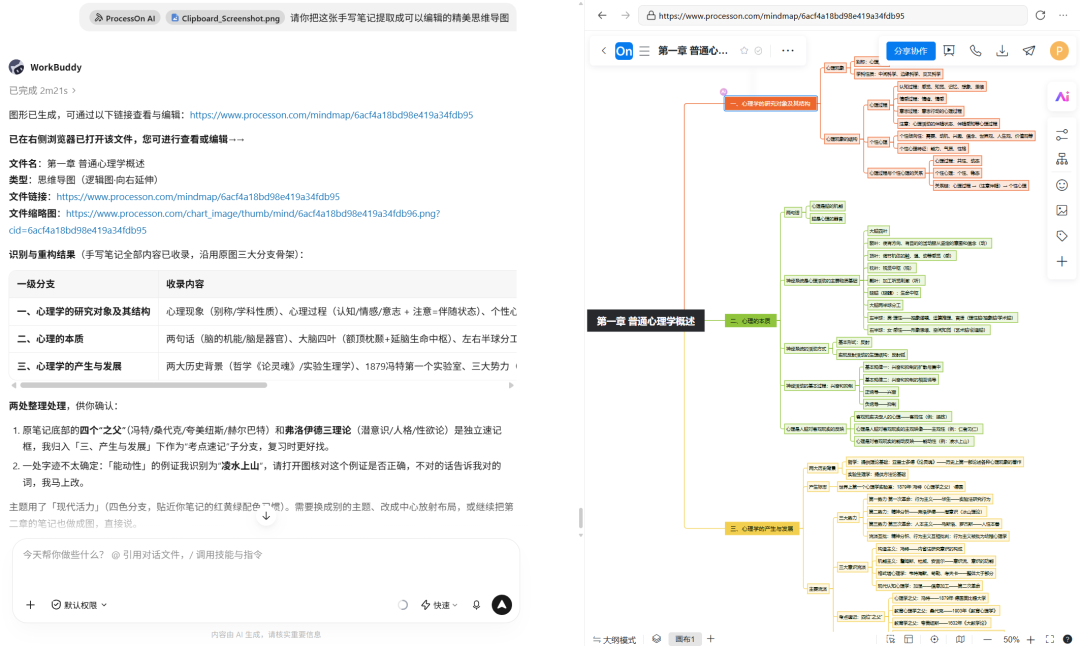Select the 二、心理的本质 node

pos(751,321)
